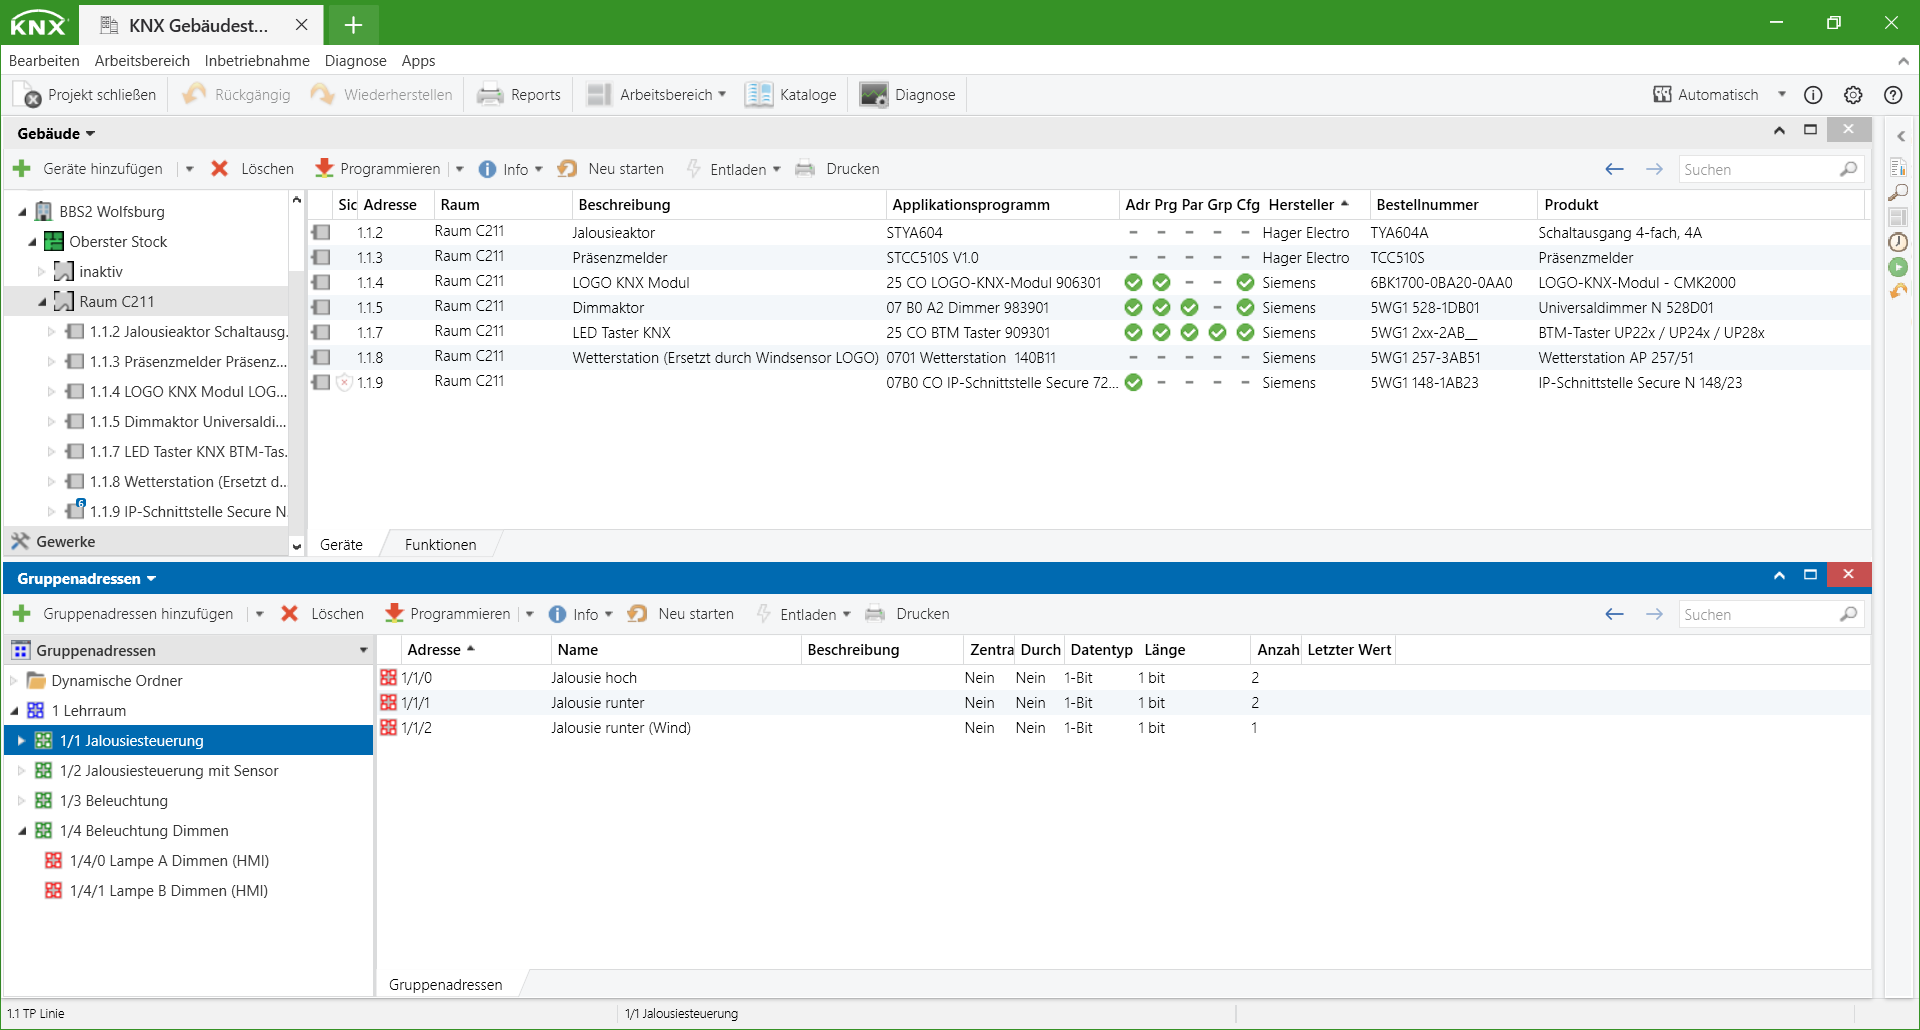The width and height of the screenshot is (1920, 1030).
Task: Click Neu starten icon in Gebäude toolbar
Action: (x=568, y=169)
